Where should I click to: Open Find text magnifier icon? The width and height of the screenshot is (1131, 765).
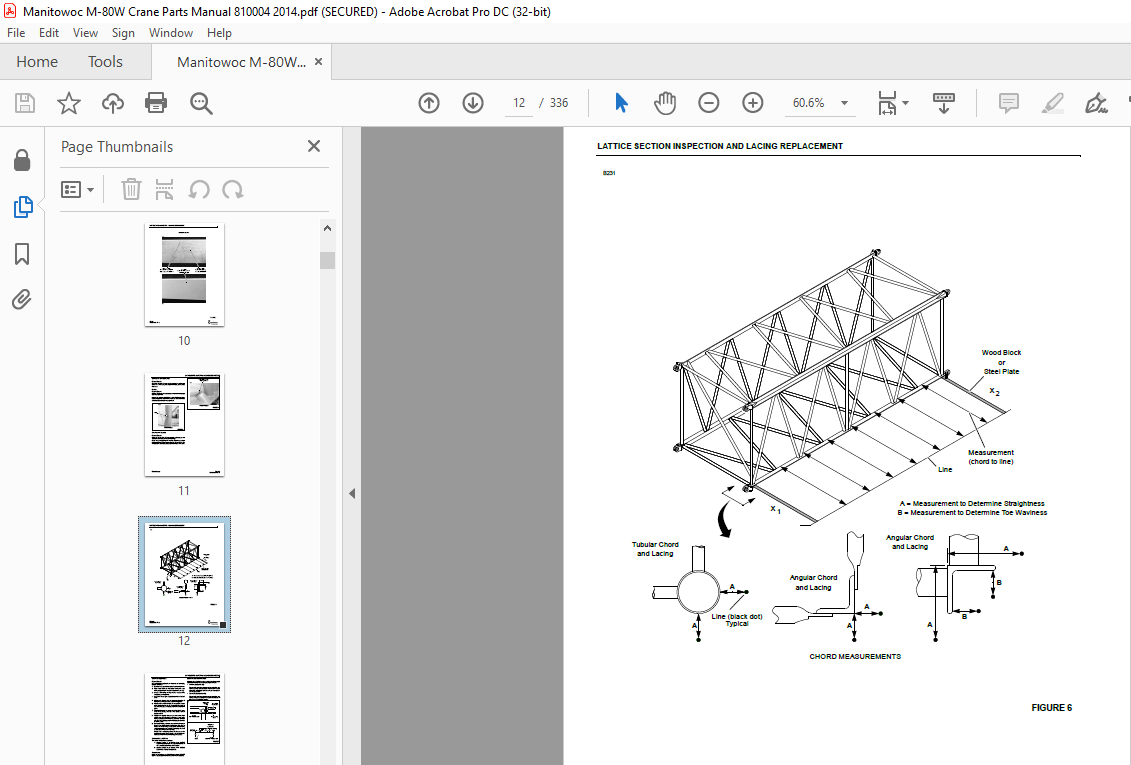coord(201,103)
